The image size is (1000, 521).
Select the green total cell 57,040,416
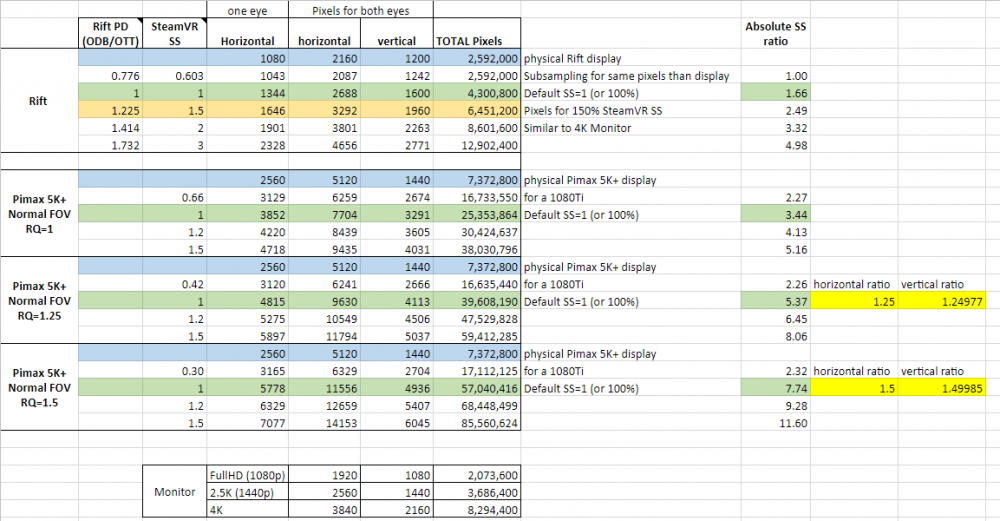click(477, 388)
